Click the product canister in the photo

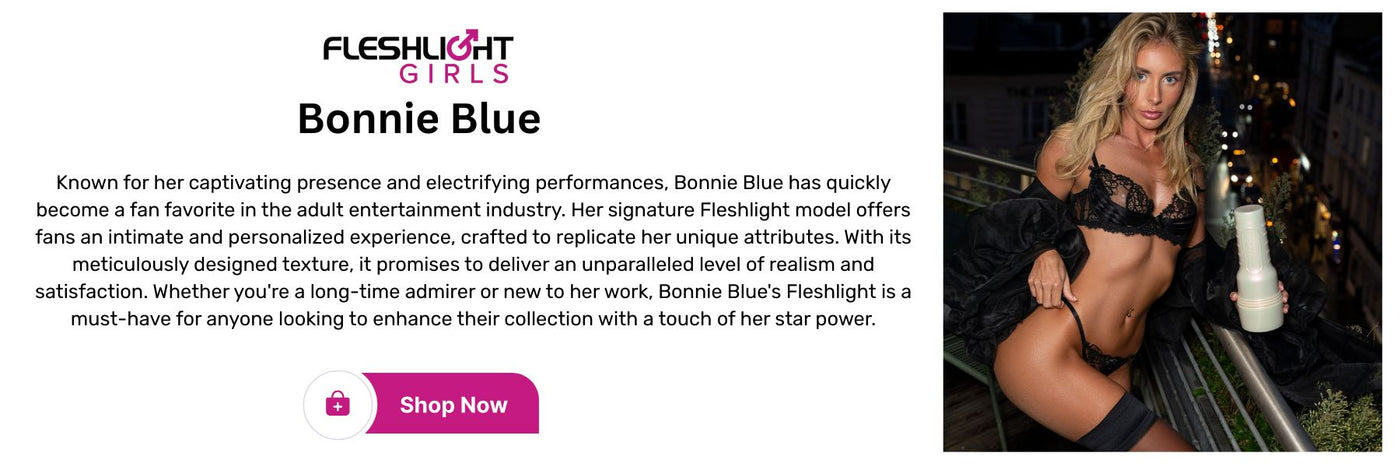pos(1259,267)
